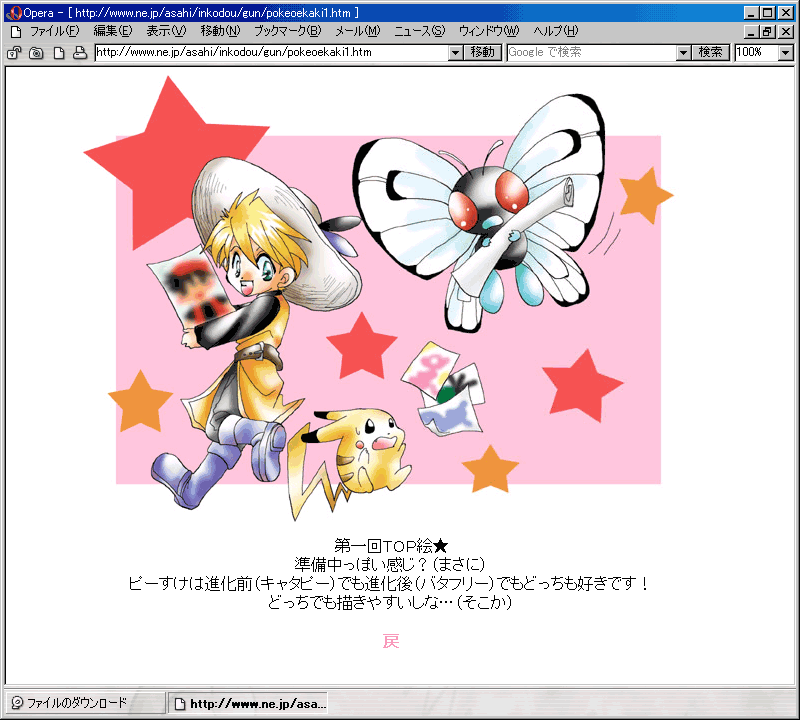
Task: Expand the address bar history dropdown
Action: pos(456,53)
